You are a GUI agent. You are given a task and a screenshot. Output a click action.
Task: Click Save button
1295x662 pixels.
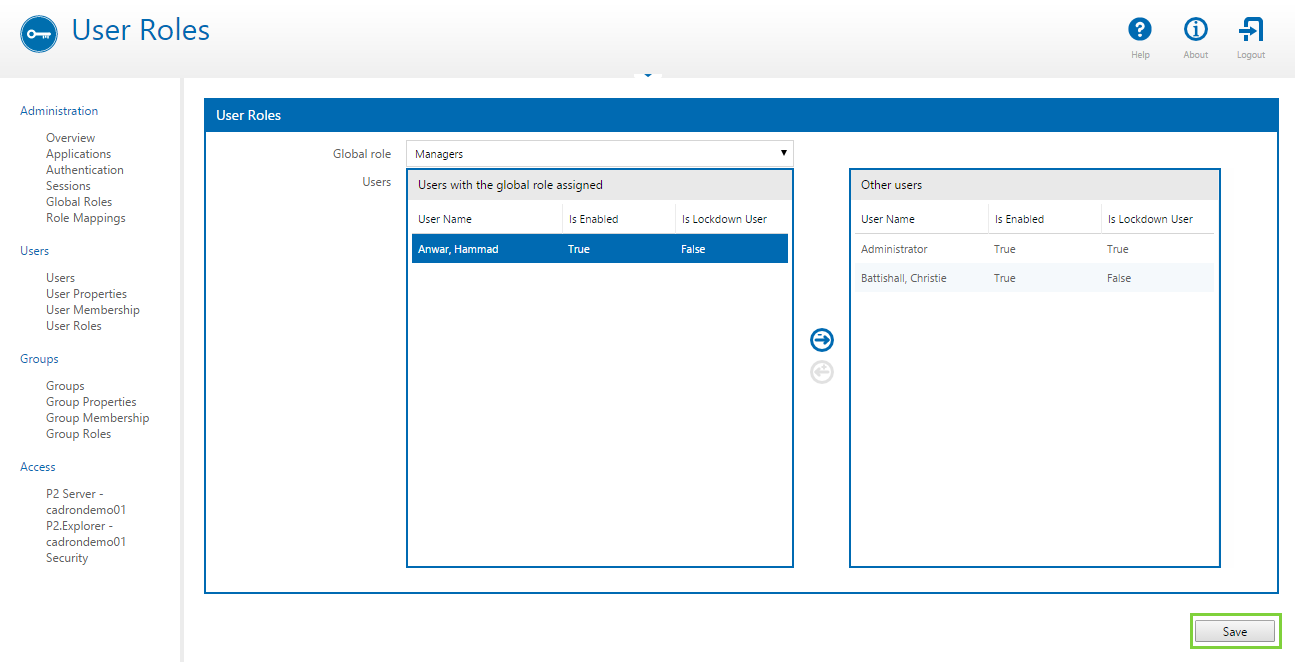tap(1235, 632)
